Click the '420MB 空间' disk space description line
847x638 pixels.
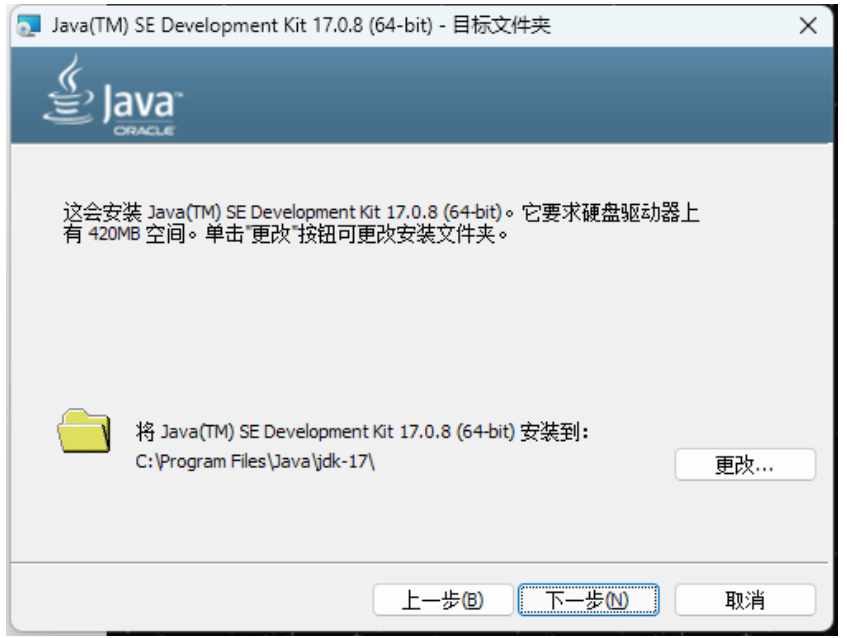click(x=286, y=234)
